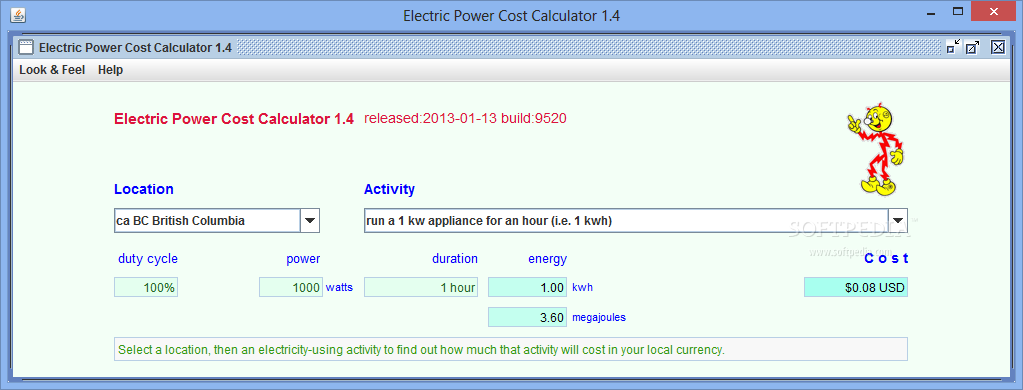The height and width of the screenshot is (390, 1023).
Task: Click the 'Activity' heading label
Action: point(389,189)
